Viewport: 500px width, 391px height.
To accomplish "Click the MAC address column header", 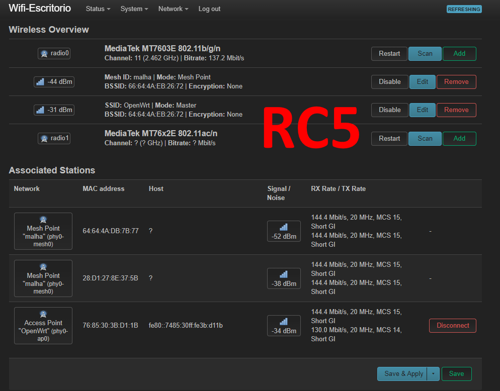I will click(x=103, y=189).
